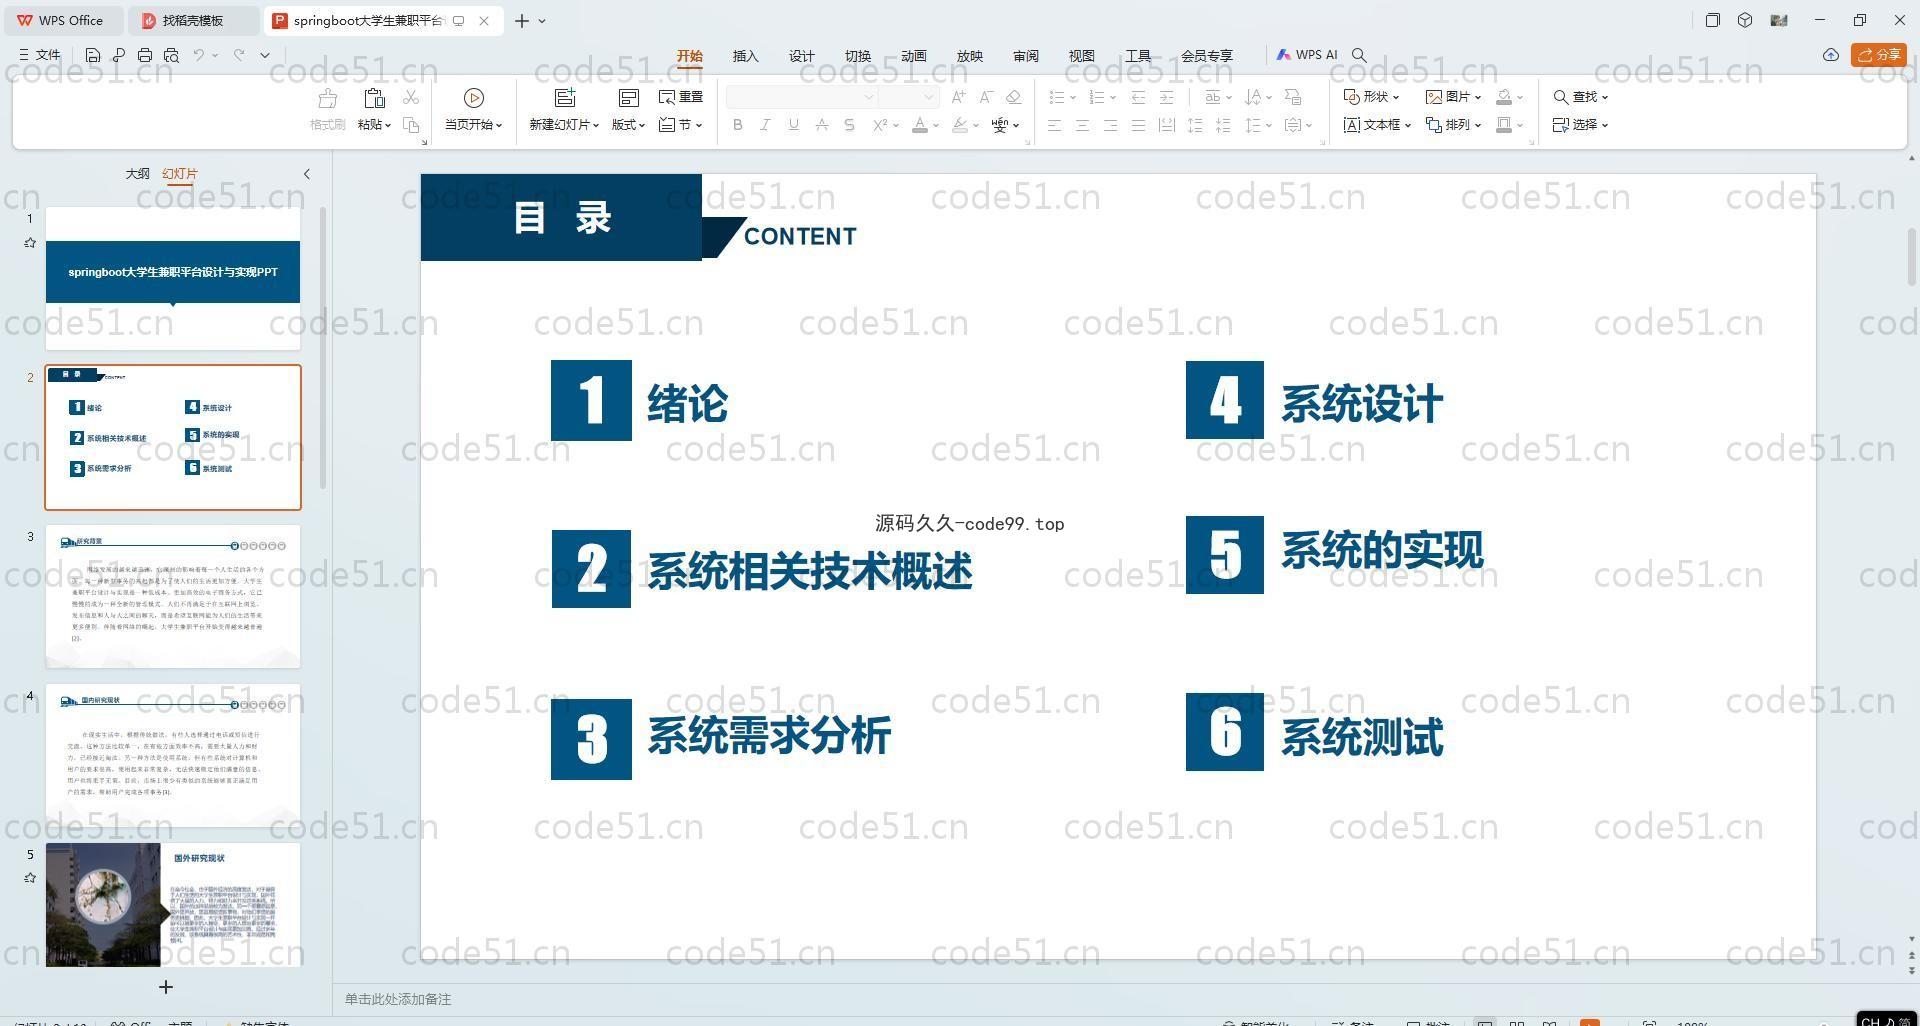The width and height of the screenshot is (1920, 1026).
Task: Click the Cut scissors icon
Action: [411, 97]
